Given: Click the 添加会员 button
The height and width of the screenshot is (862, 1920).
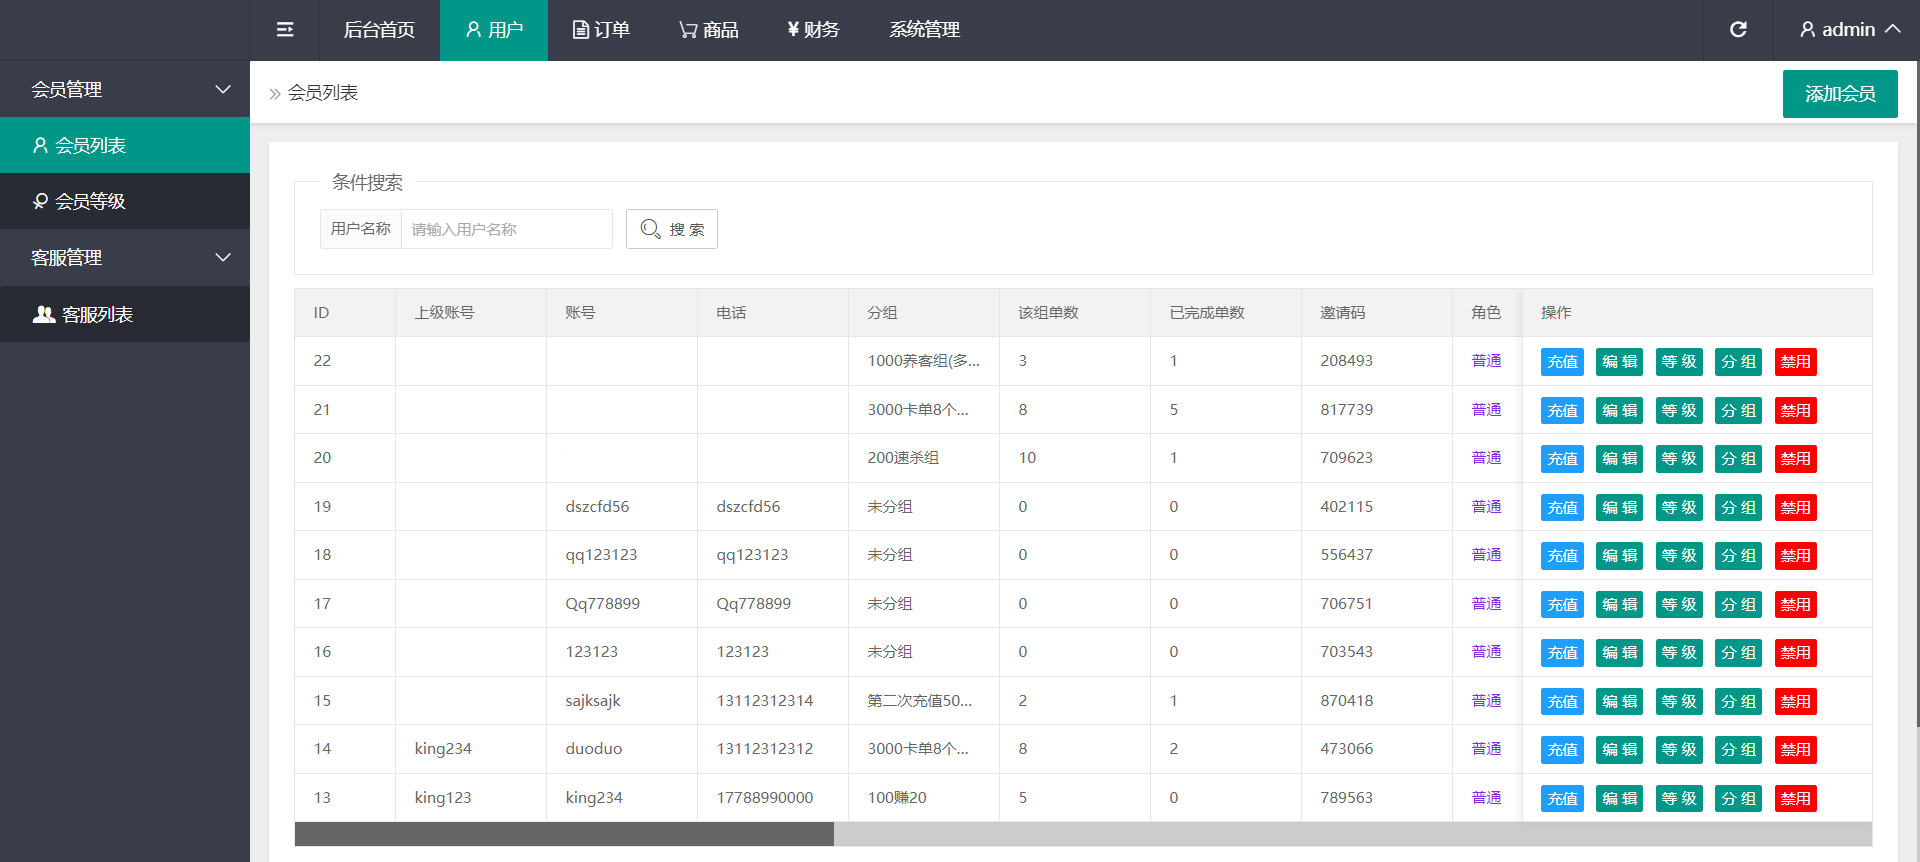Looking at the screenshot, I should pyautogui.click(x=1839, y=94).
